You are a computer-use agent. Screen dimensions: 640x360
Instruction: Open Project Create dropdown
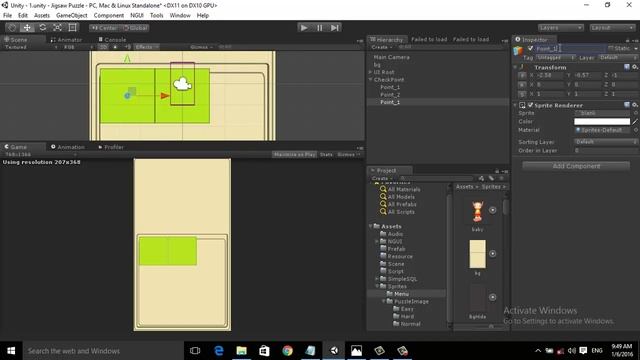[382, 178]
